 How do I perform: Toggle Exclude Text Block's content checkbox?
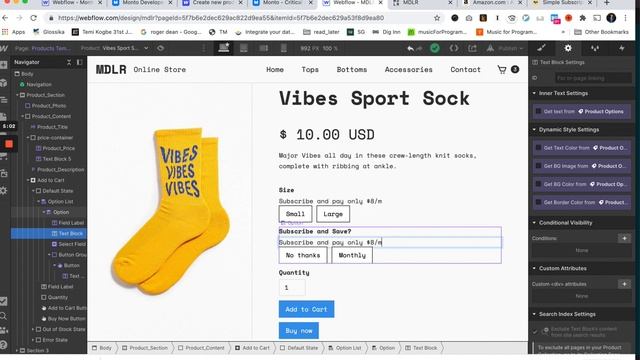point(536,331)
